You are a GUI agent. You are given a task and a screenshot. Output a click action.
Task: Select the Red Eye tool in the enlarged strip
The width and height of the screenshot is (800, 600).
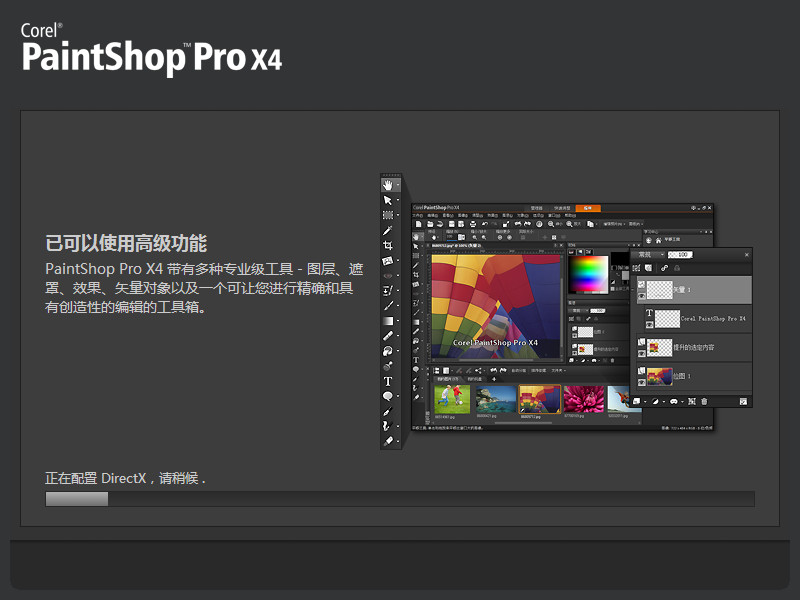[x=388, y=276]
